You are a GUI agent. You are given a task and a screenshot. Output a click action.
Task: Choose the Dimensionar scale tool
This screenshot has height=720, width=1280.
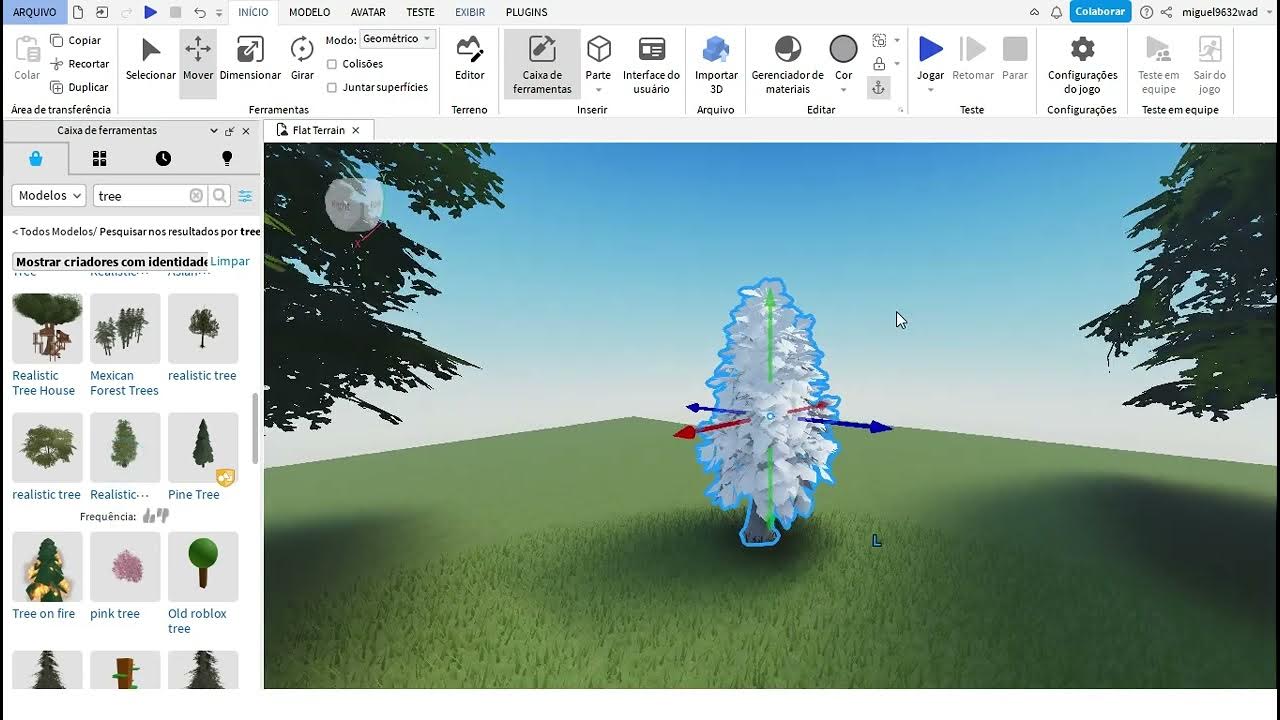(250, 60)
